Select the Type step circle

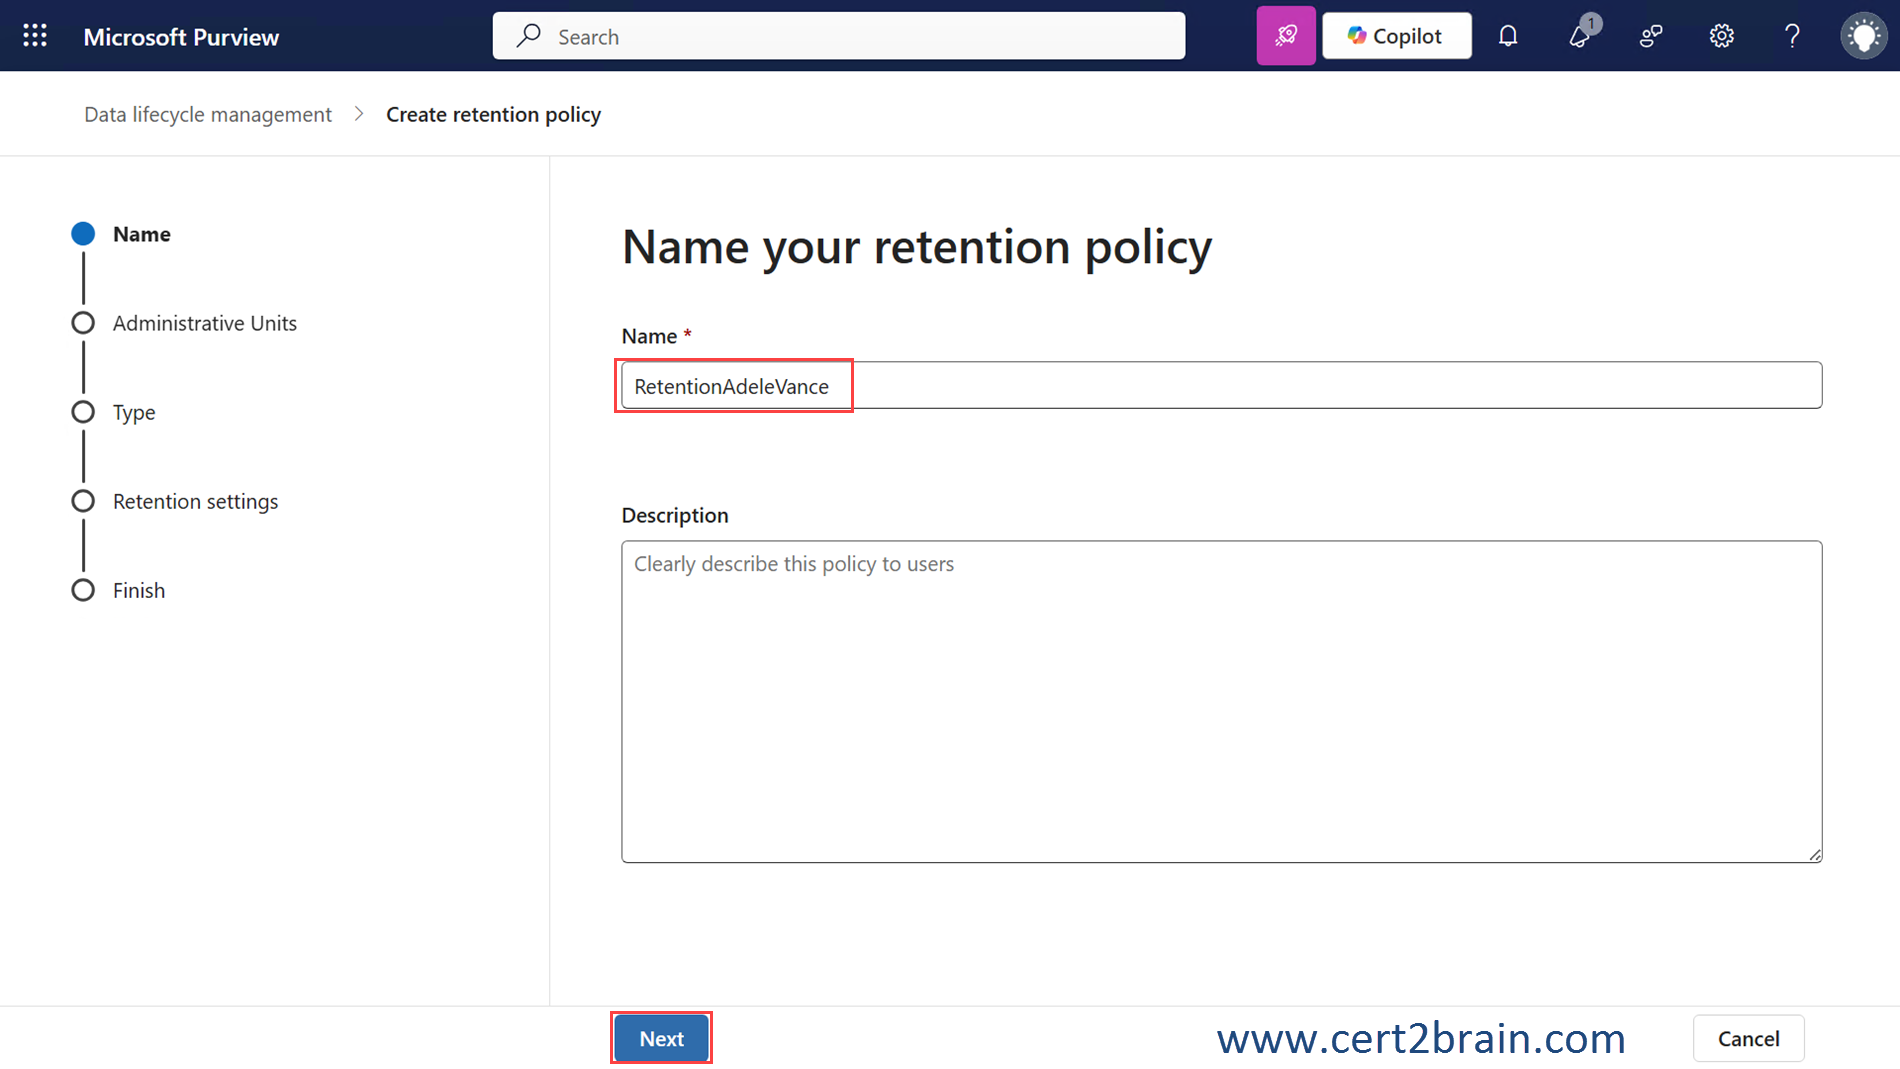[x=83, y=412]
